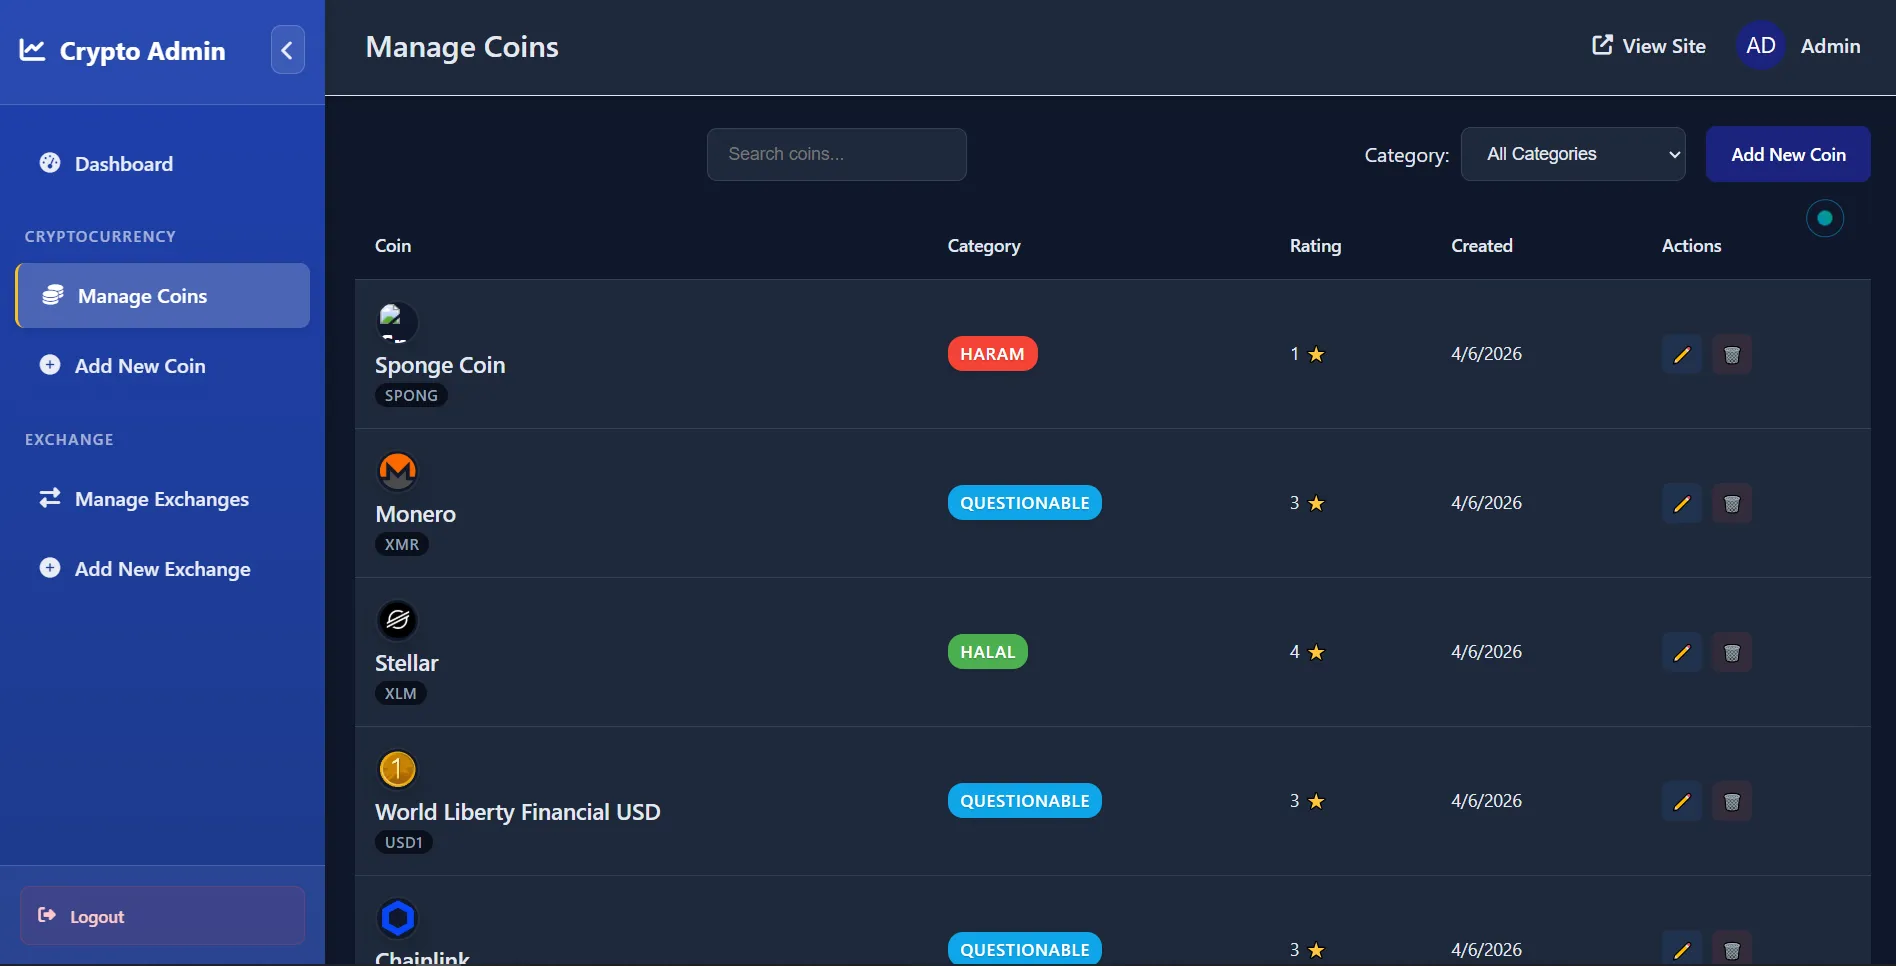Edit Chainlink with pencil icon

(1682, 949)
